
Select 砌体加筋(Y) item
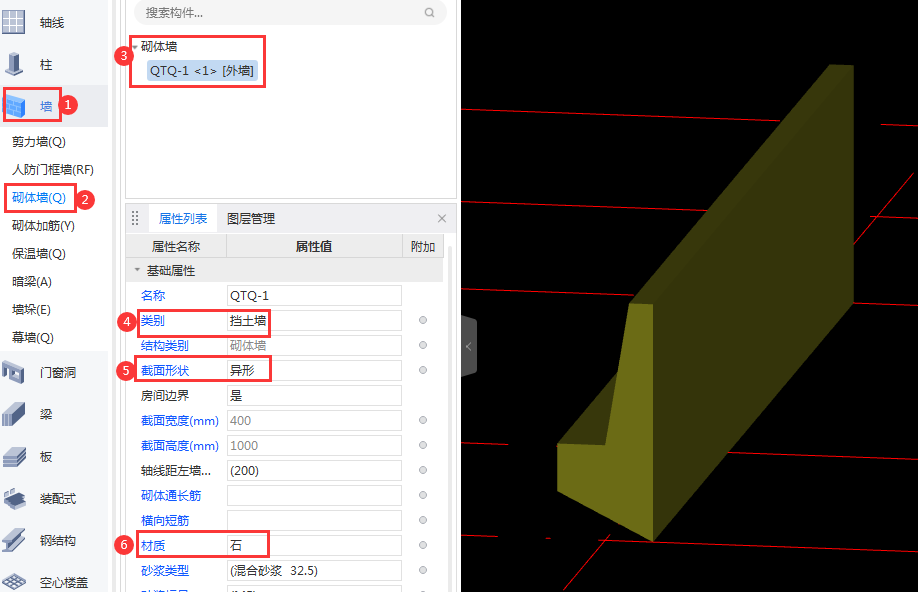coord(43,226)
